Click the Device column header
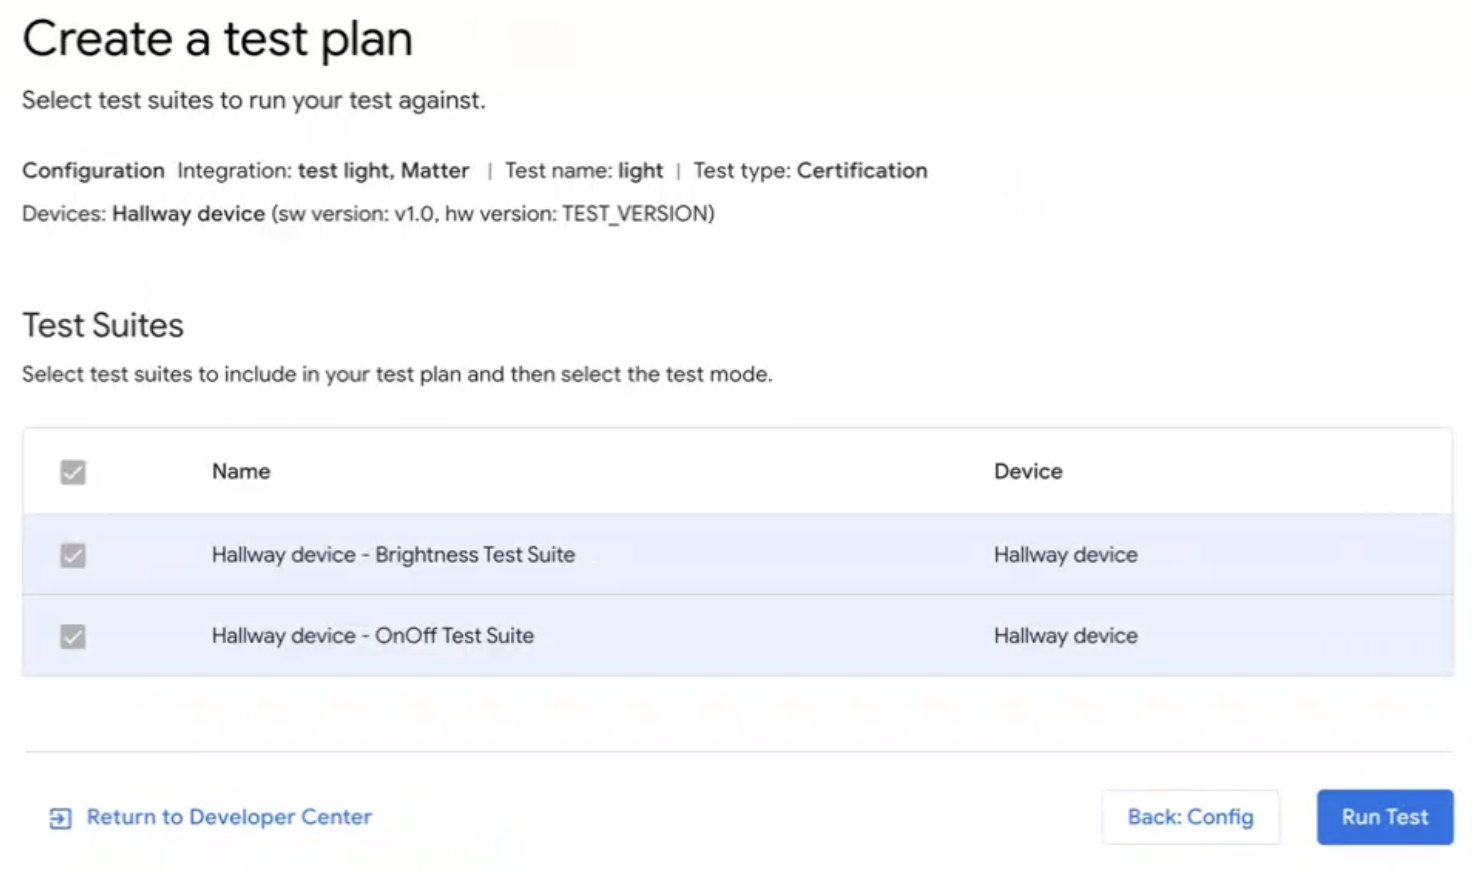The image size is (1472, 870). coord(1027,471)
